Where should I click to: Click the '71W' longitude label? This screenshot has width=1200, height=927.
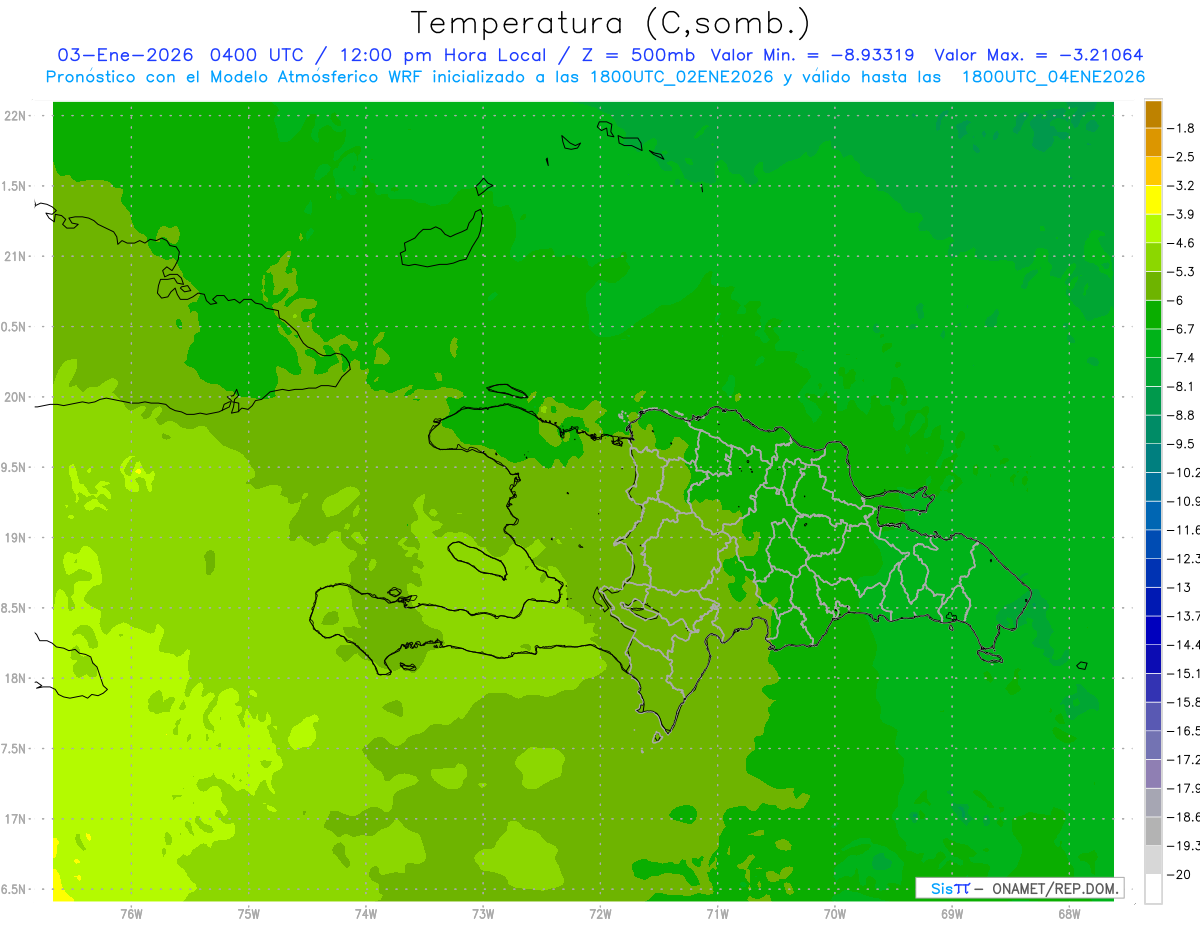click(x=717, y=913)
